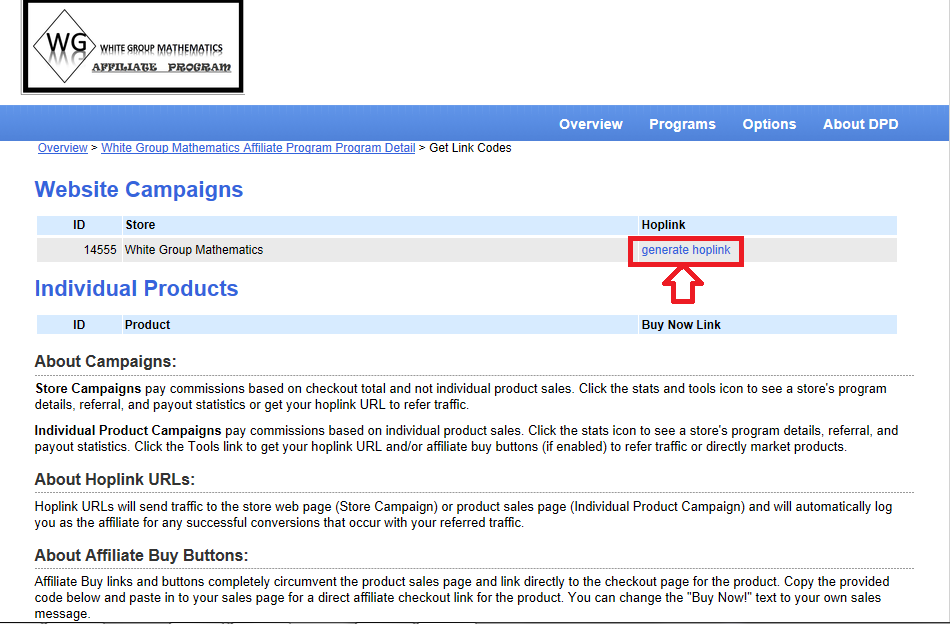The width and height of the screenshot is (950, 624).
Task: Click the Overview breadcrumb link
Action: pyautogui.click(x=62, y=148)
